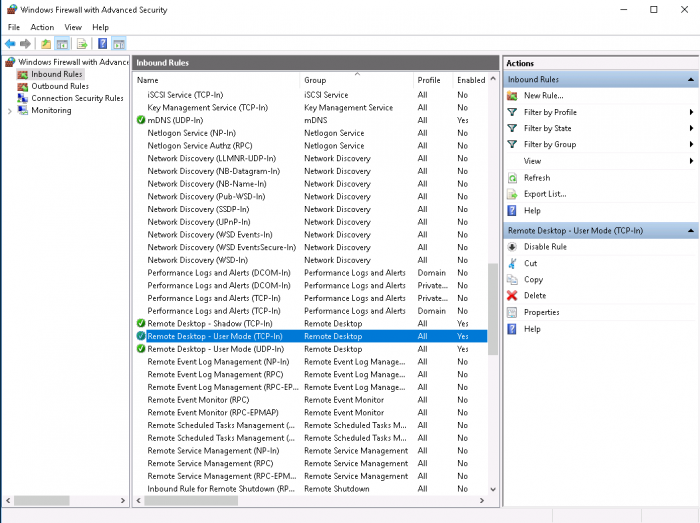The height and width of the screenshot is (523, 700).
Task: Click the Filter by Profile funnel icon
Action: point(512,112)
